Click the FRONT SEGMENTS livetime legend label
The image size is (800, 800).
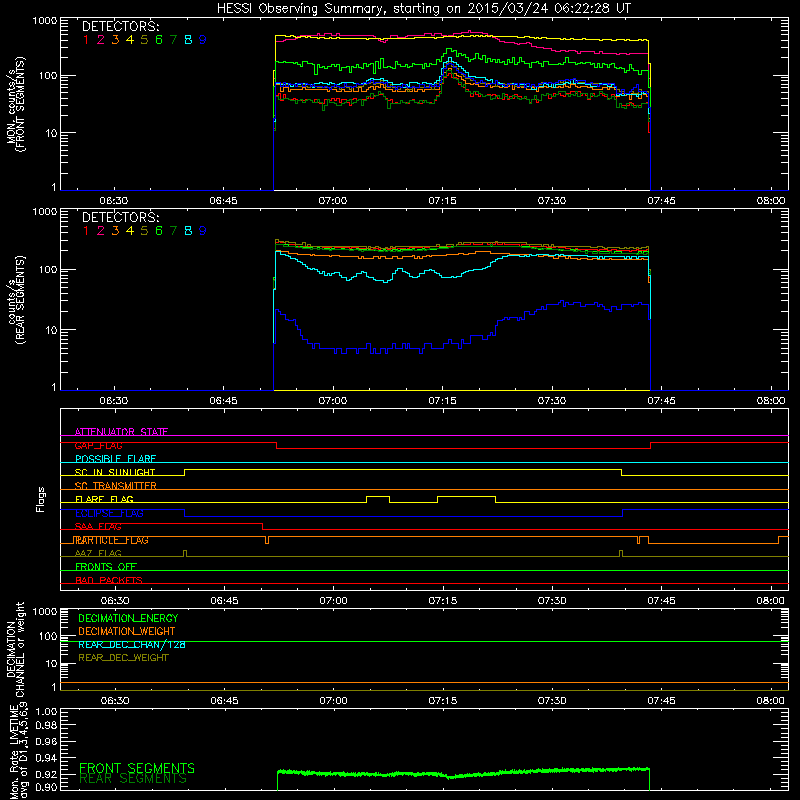[137, 768]
